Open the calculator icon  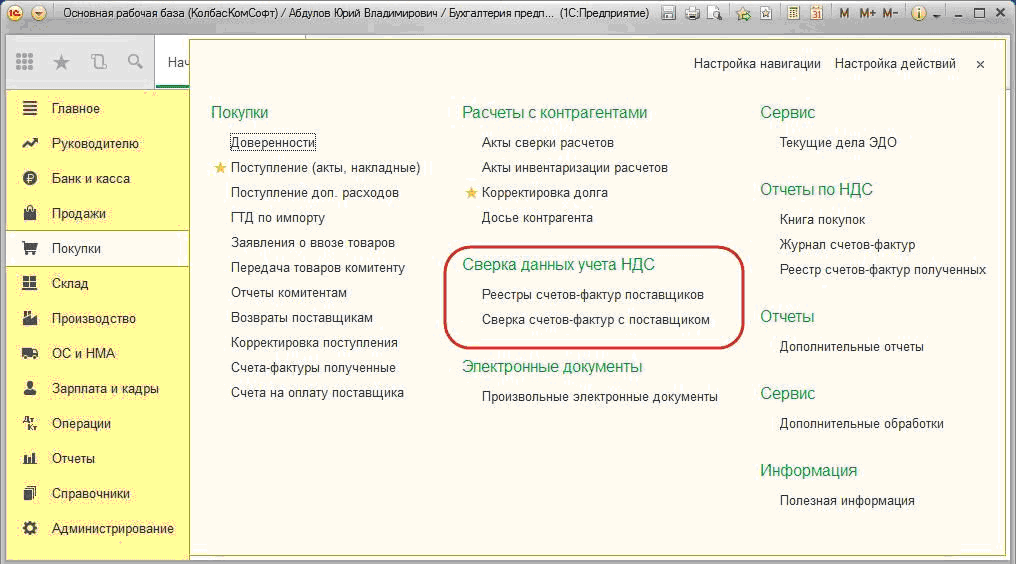pyautogui.click(x=793, y=14)
